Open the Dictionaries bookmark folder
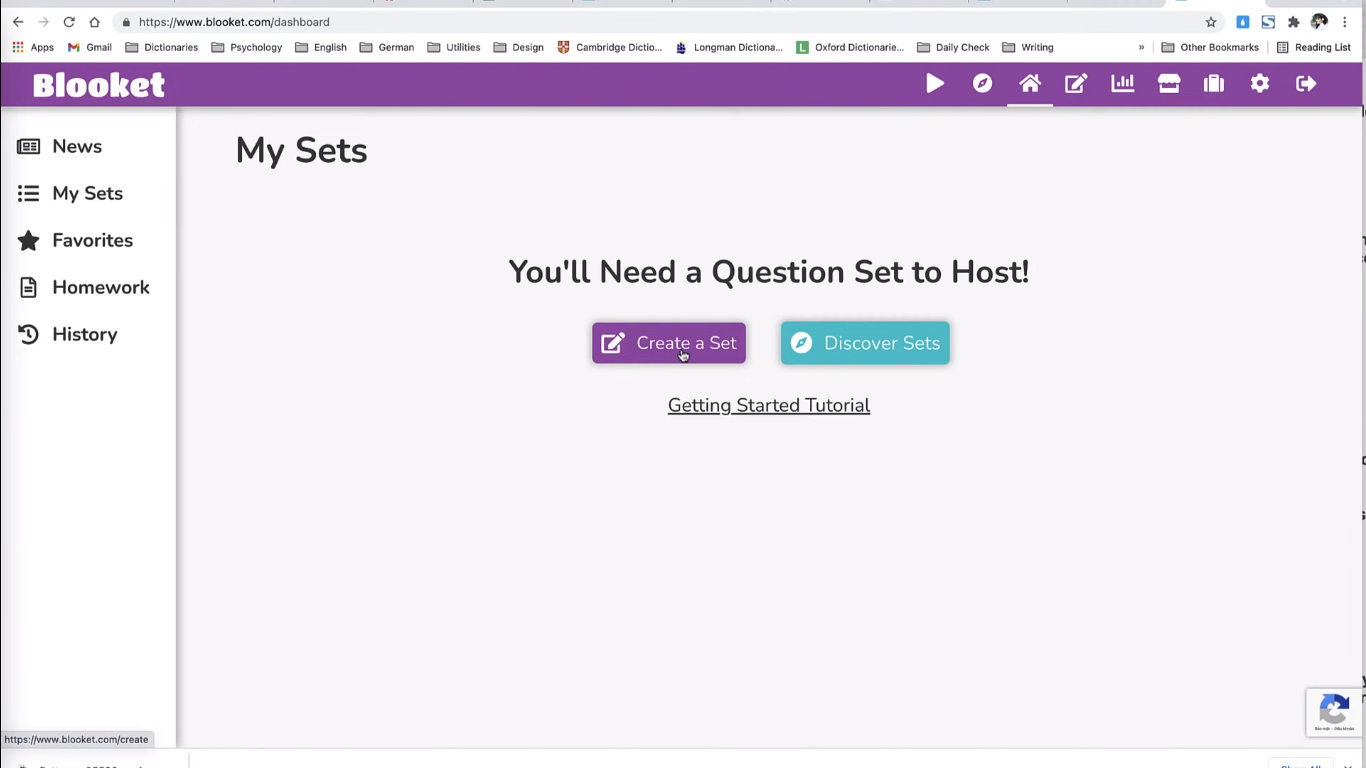This screenshot has height=768, width=1366. point(161,47)
